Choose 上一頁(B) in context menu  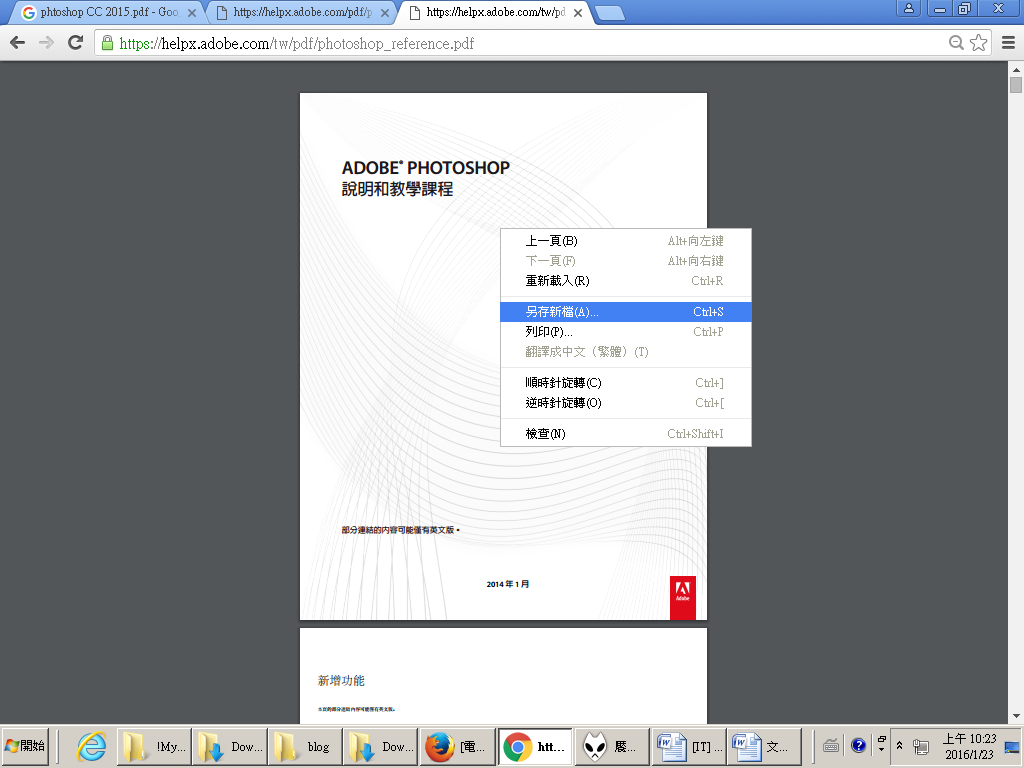(x=626, y=241)
